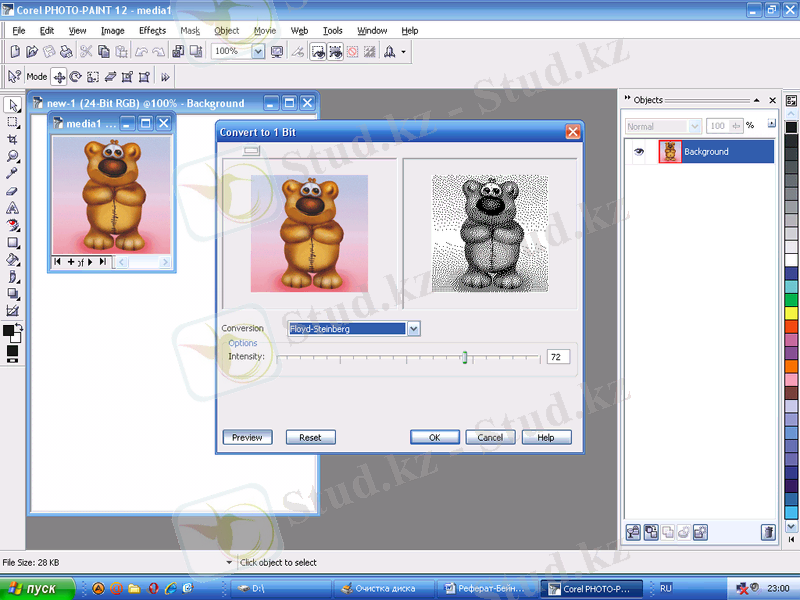Click the OK button in dialog
The height and width of the screenshot is (600, 800).
(435, 437)
